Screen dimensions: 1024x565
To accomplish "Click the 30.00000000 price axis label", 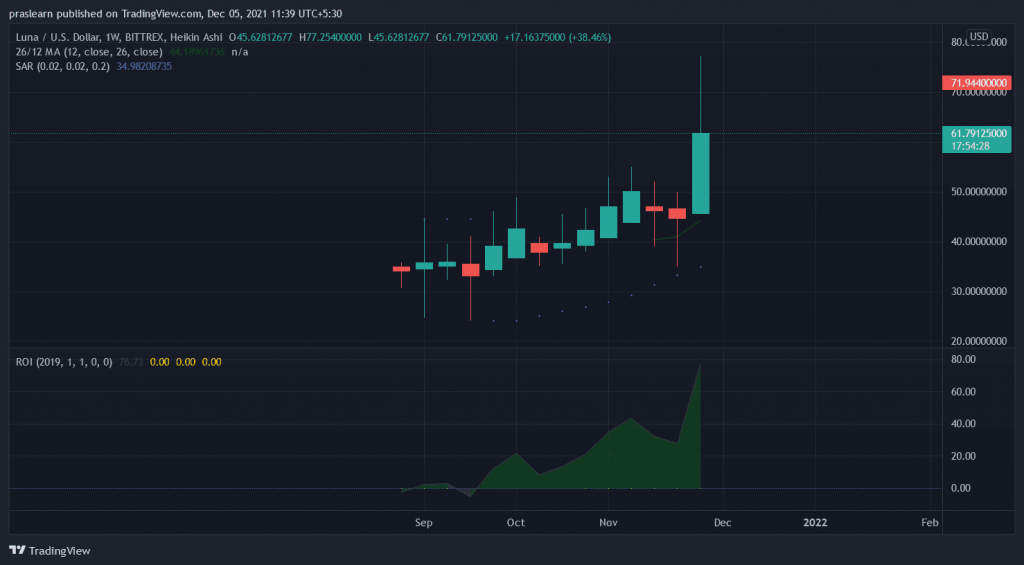I will coord(976,291).
